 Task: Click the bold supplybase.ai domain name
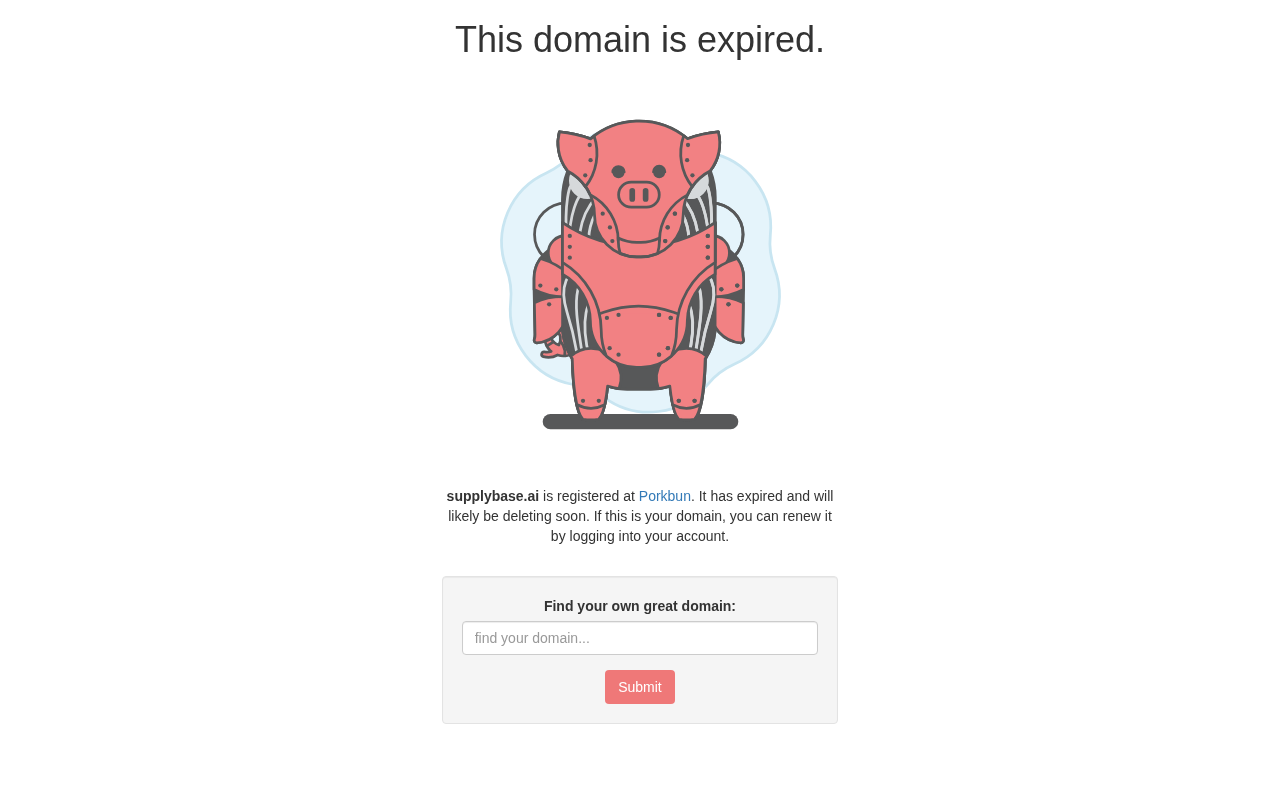493,496
